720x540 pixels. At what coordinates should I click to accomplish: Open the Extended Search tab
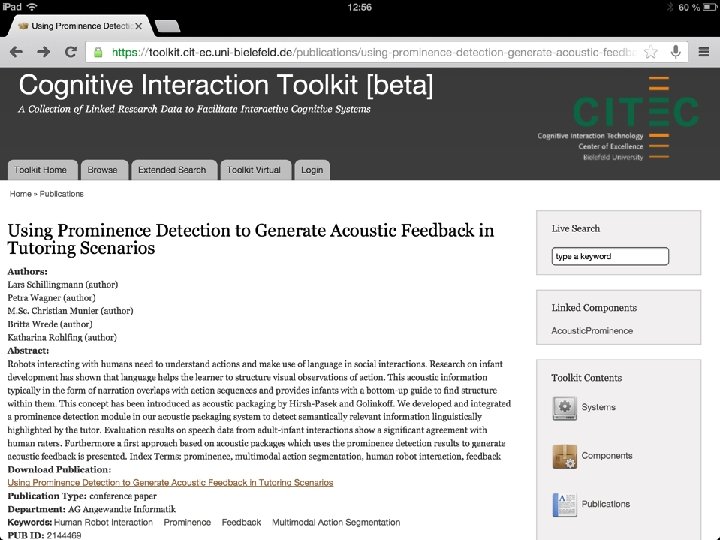(172, 170)
